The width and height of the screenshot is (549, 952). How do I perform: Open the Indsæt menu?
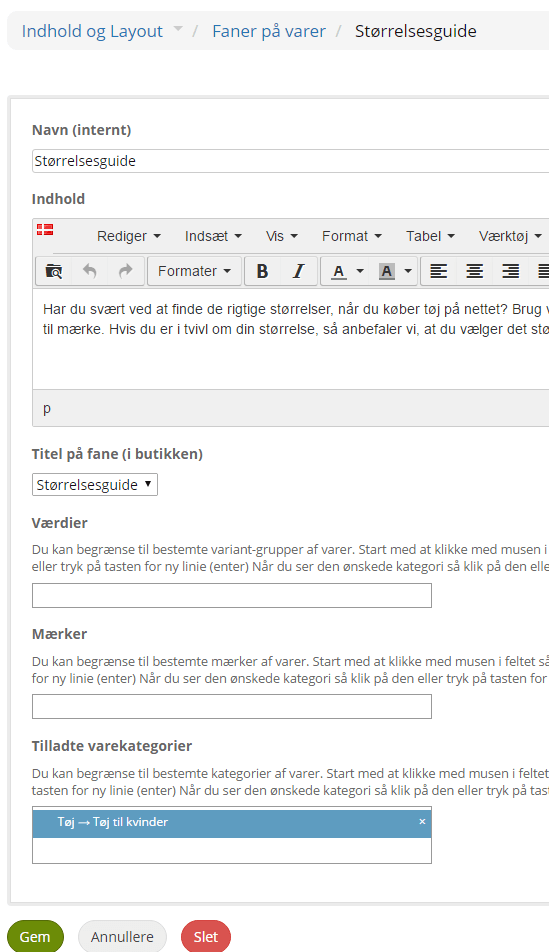click(x=213, y=236)
